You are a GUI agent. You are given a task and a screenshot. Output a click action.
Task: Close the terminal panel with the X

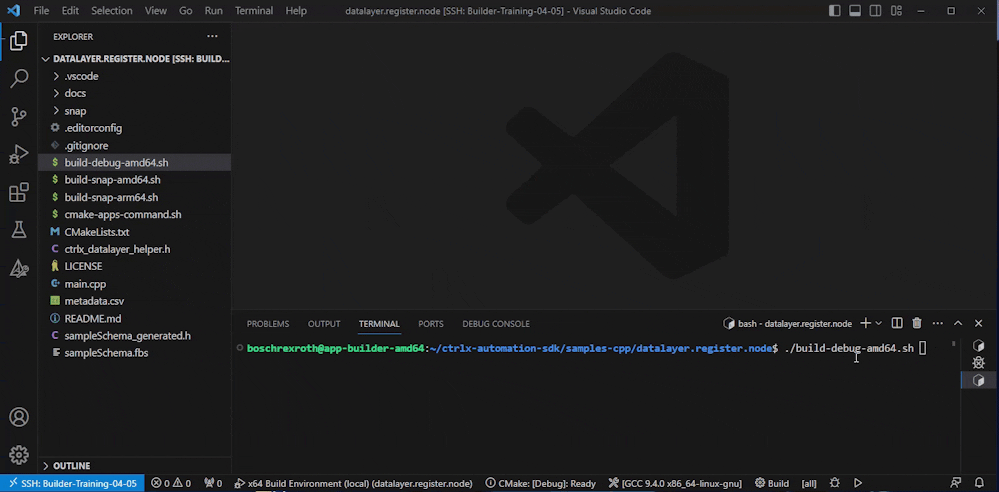[979, 323]
